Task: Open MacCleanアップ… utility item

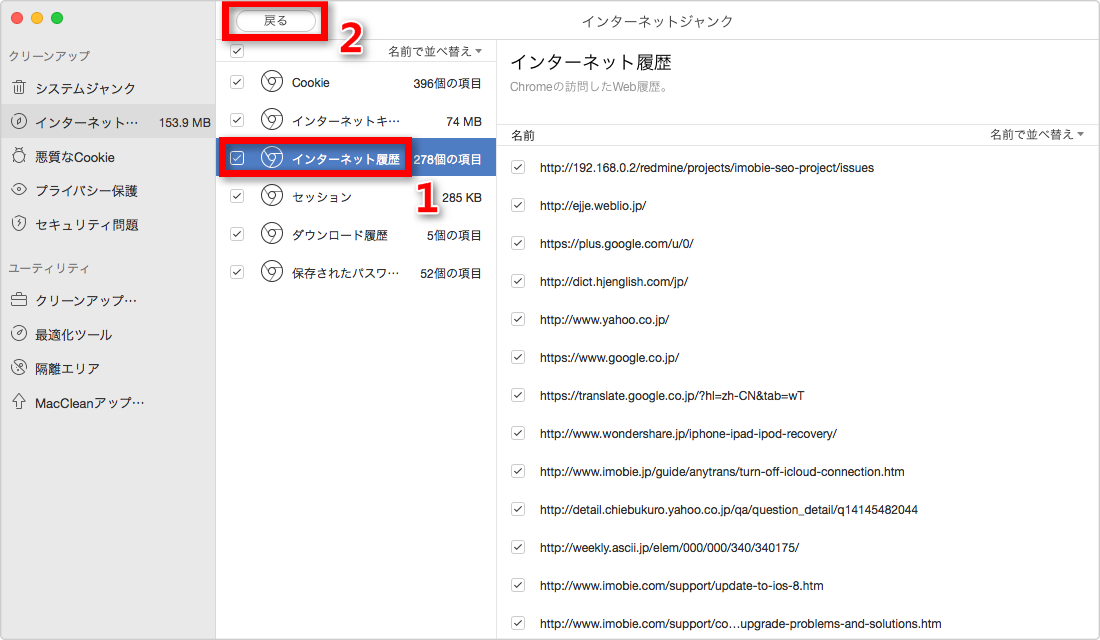Action: 108,401
